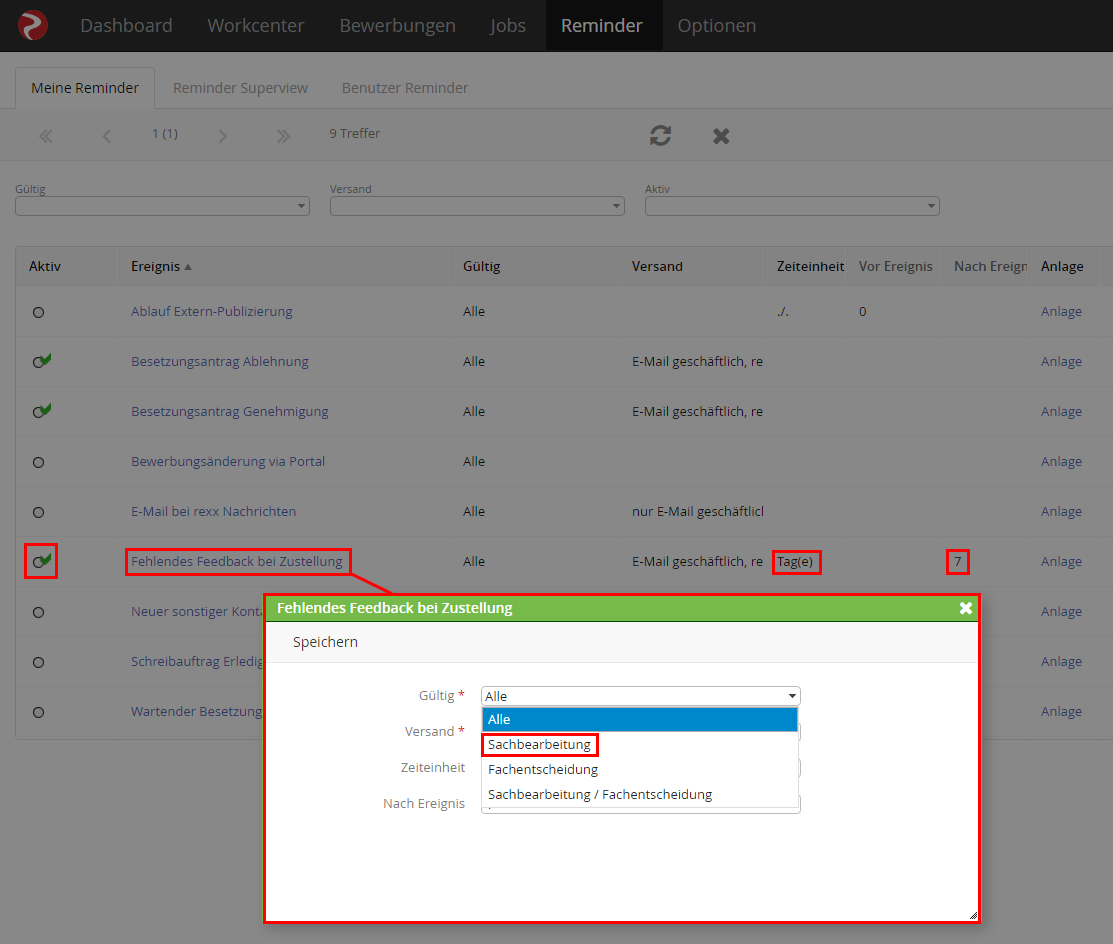Toggle Aktiv for E-Mail bei rexx Nachrichten
Screen dimensions: 1113x944
pos(38,512)
